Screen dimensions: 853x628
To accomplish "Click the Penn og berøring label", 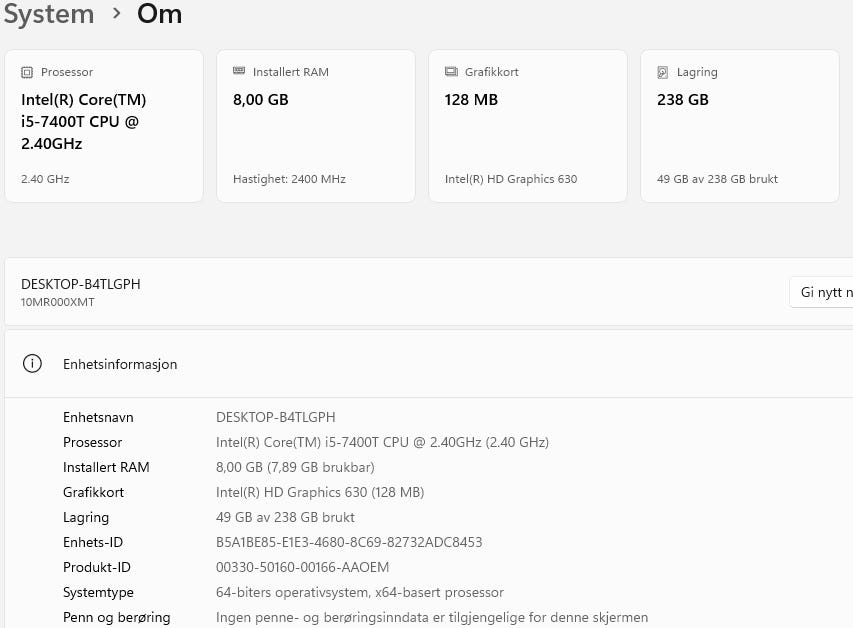I will point(116,618).
